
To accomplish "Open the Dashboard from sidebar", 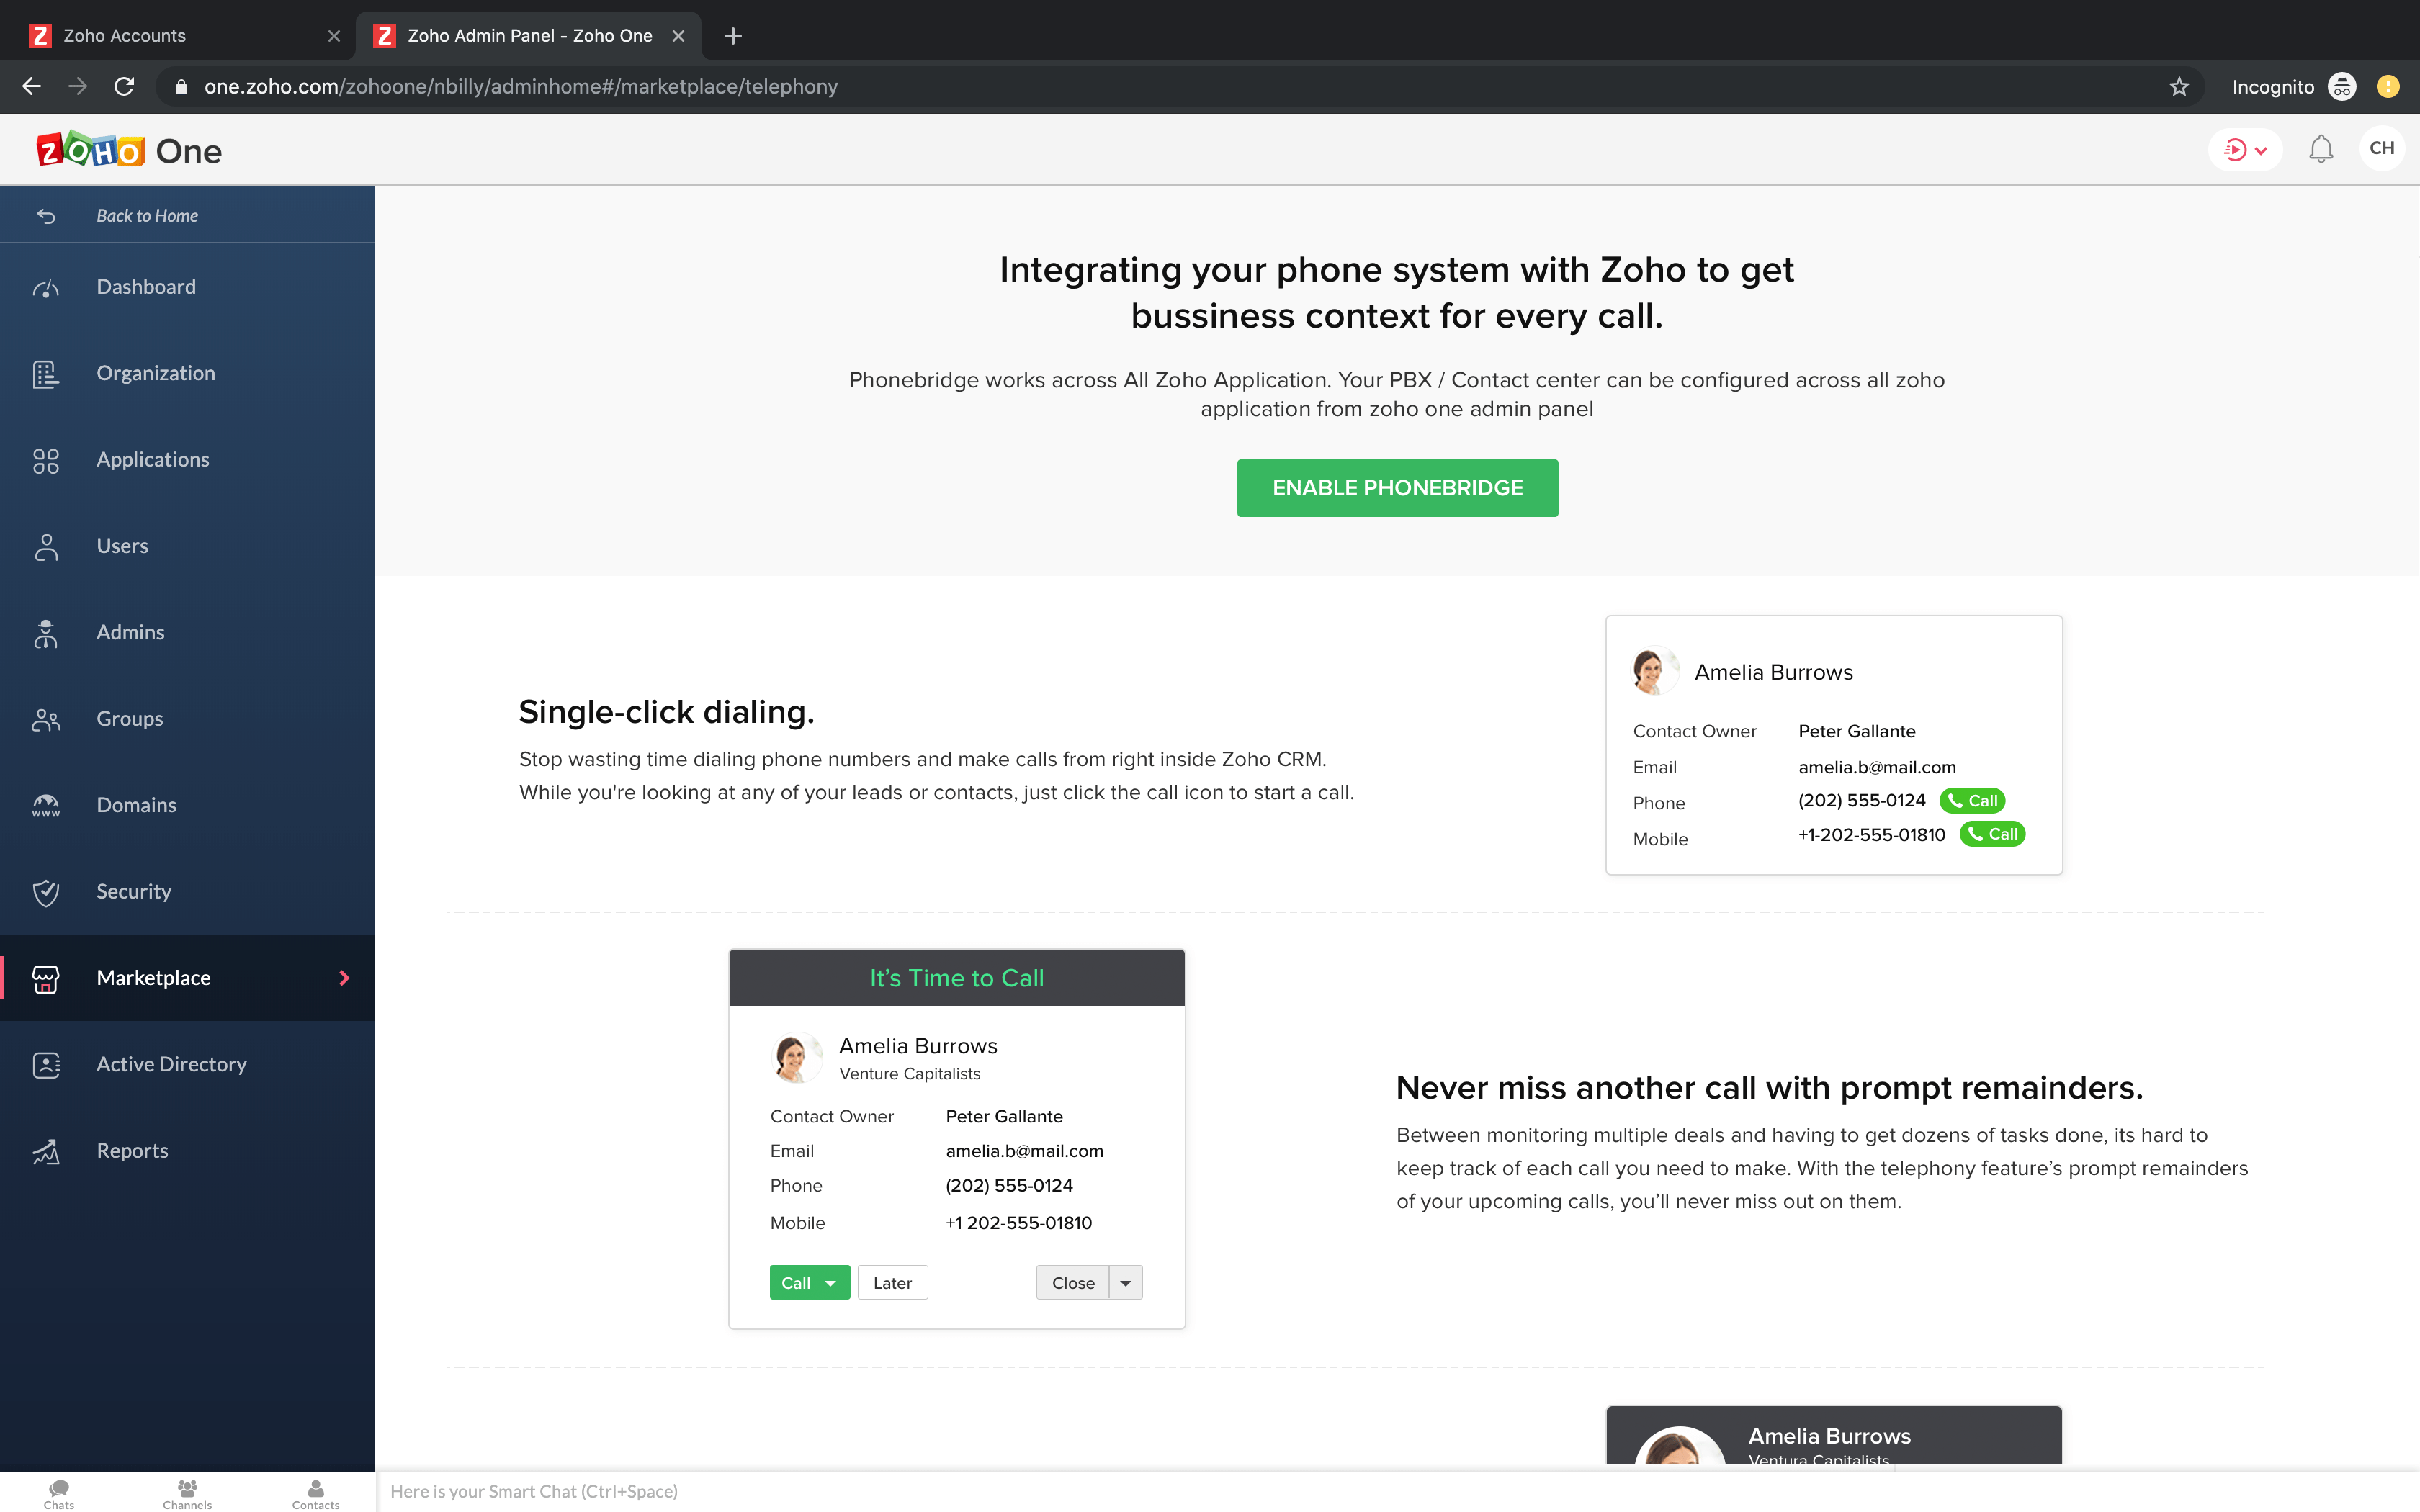I will tap(146, 287).
